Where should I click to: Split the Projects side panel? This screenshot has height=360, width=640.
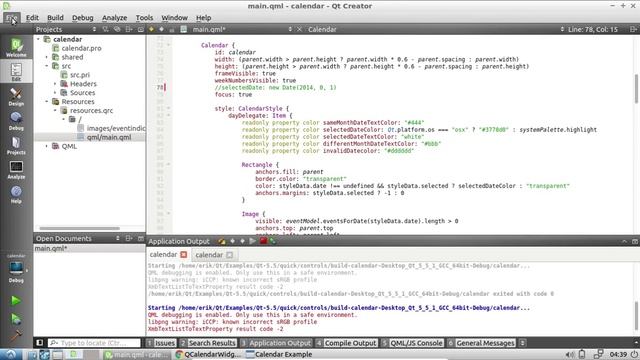point(129,29)
